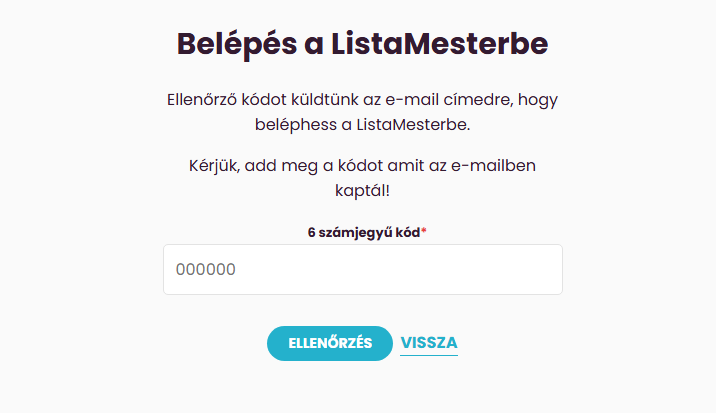Click "beléphess a ListaMesterbe." text line
Viewport: 716px width, 413px height.
tap(362, 127)
